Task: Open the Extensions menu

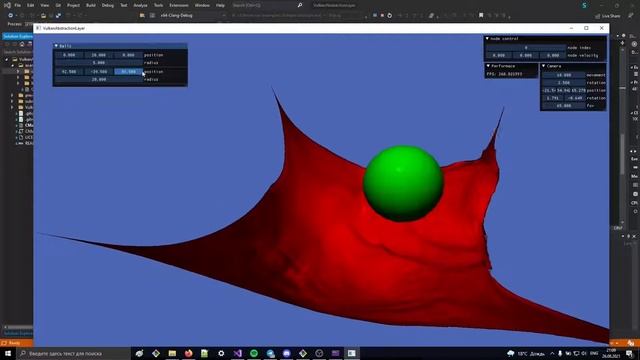Action: (179, 5)
